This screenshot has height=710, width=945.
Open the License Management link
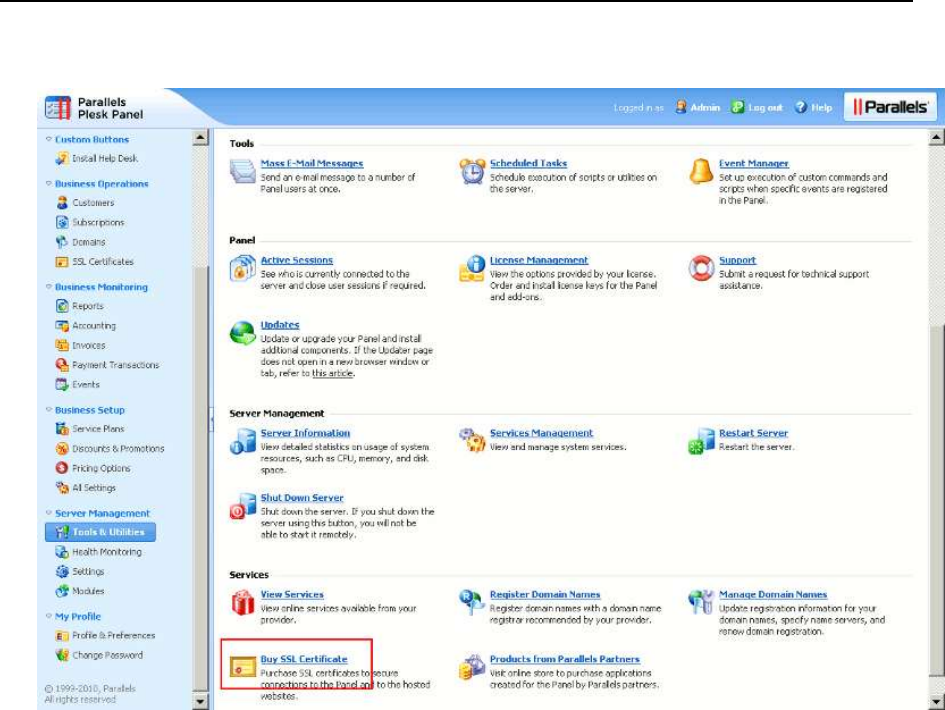click(x=539, y=260)
